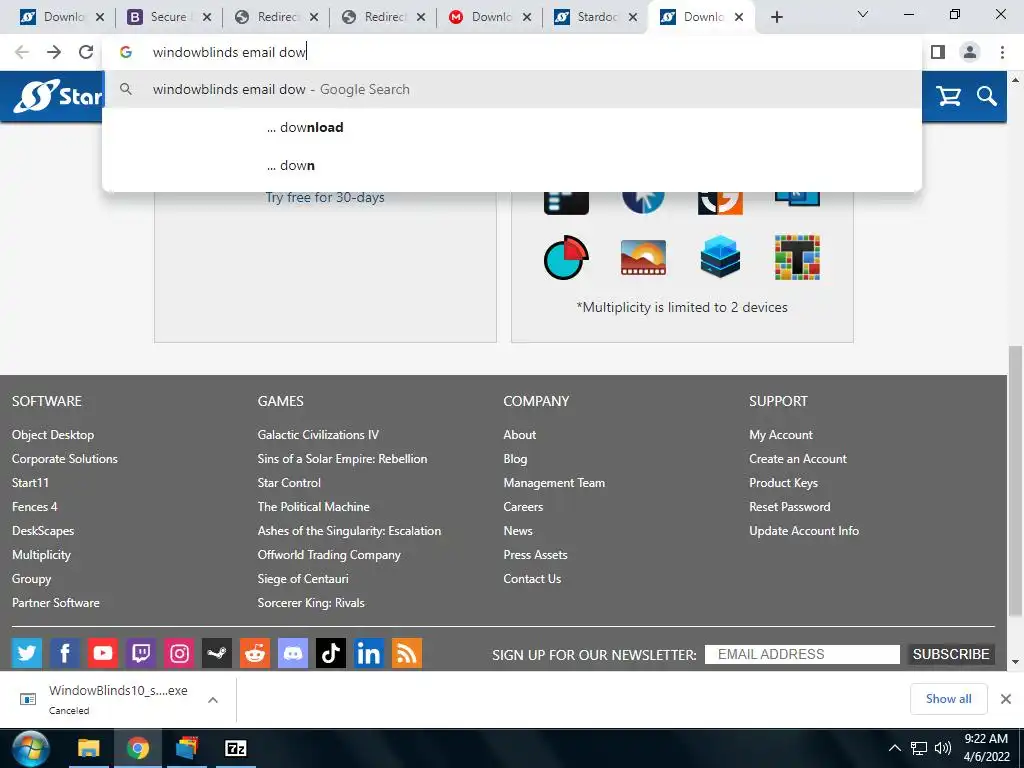Screen dimensions: 1024x768
Task: Click the site search magnifier icon
Action: 987,96
